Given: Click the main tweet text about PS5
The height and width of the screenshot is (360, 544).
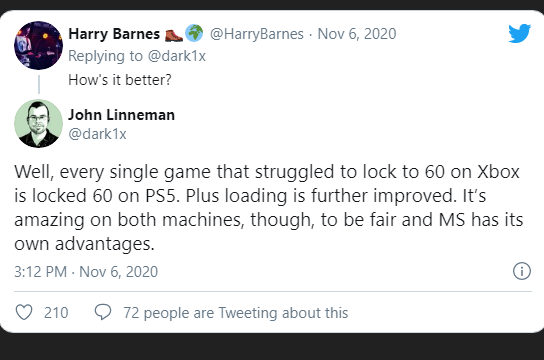Looking at the screenshot, I should click(x=269, y=207).
